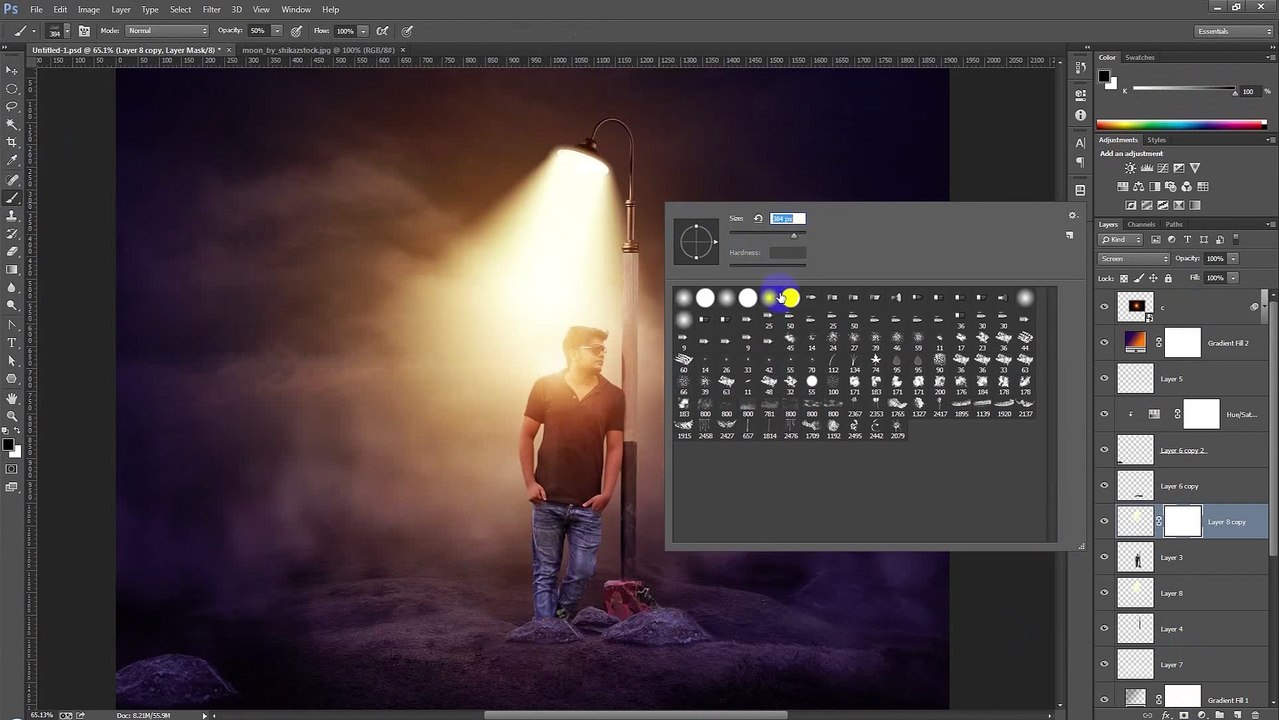This screenshot has height=720, width=1279.
Task: Switch to the Styles tab
Action: pos(1156,140)
